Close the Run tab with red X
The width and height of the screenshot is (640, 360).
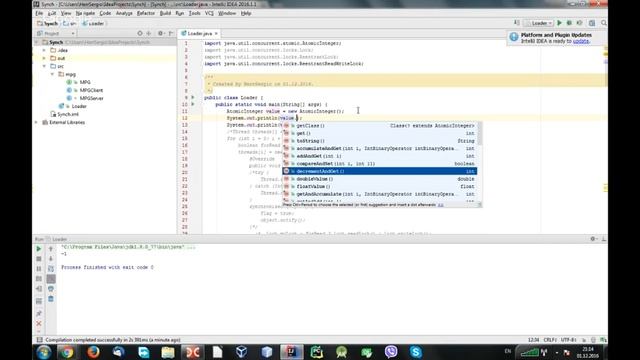[39, 324]
